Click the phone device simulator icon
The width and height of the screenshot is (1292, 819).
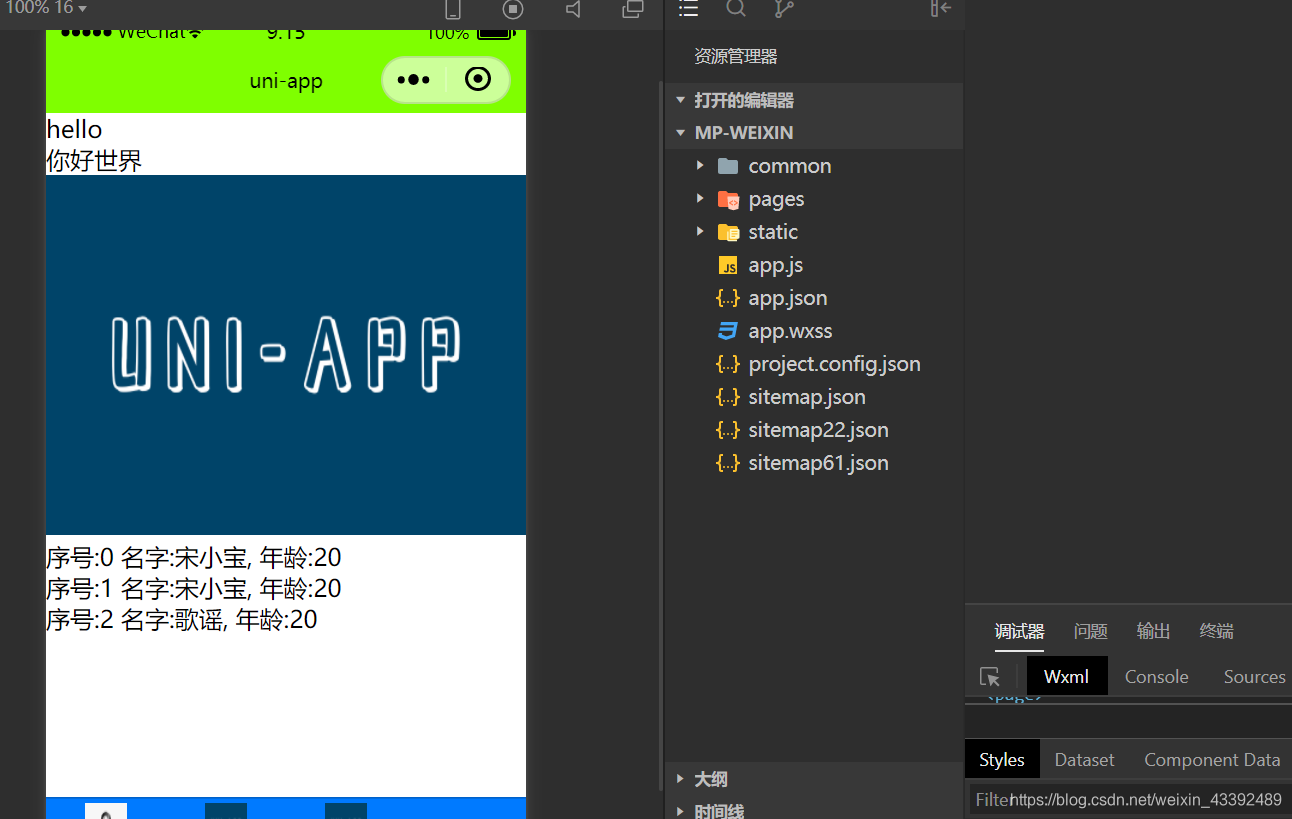point(452,9)
